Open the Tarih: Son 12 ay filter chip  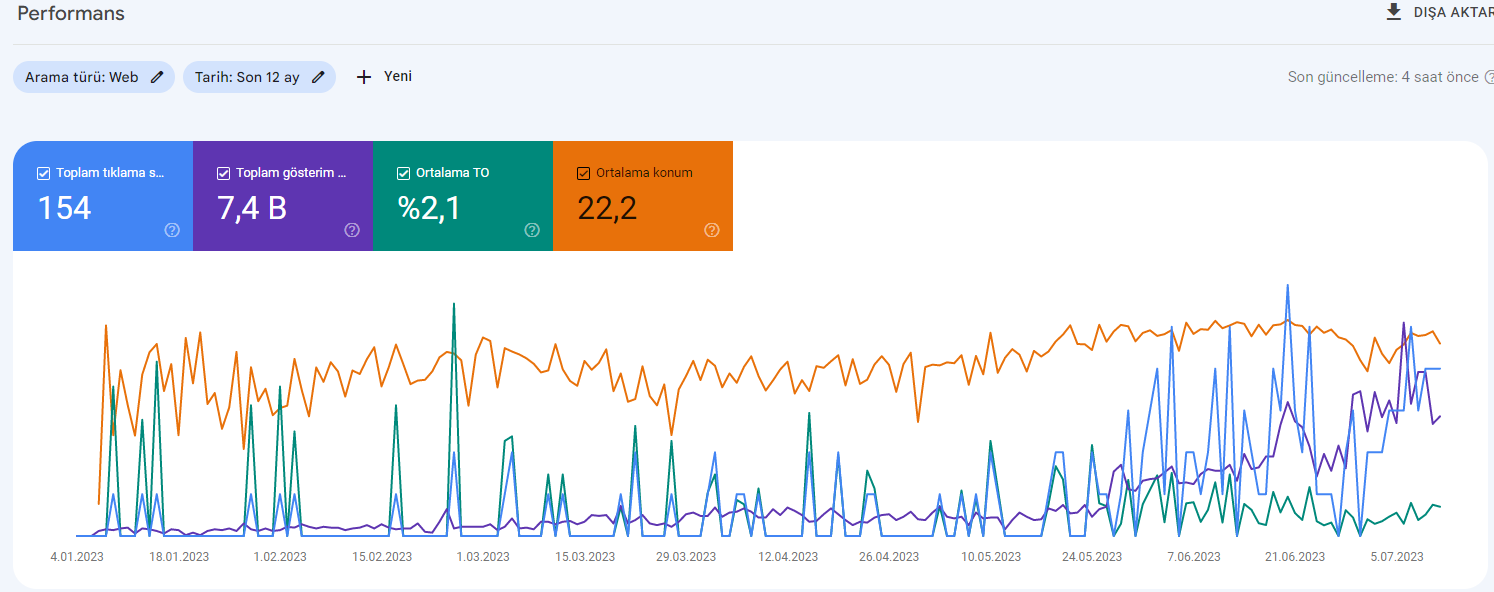259,77
